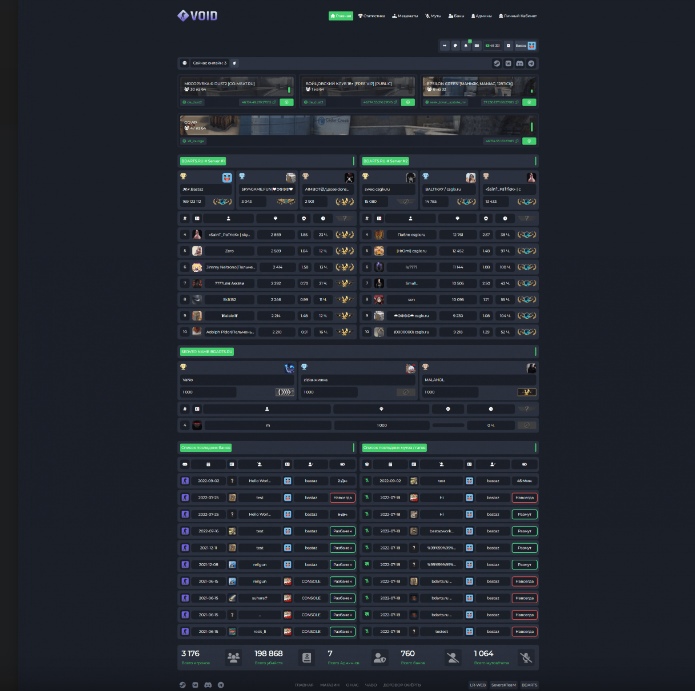Viewport: 695px width, 691px height.
Task: Click the VOID logo in header
Action: click(197, 15)
